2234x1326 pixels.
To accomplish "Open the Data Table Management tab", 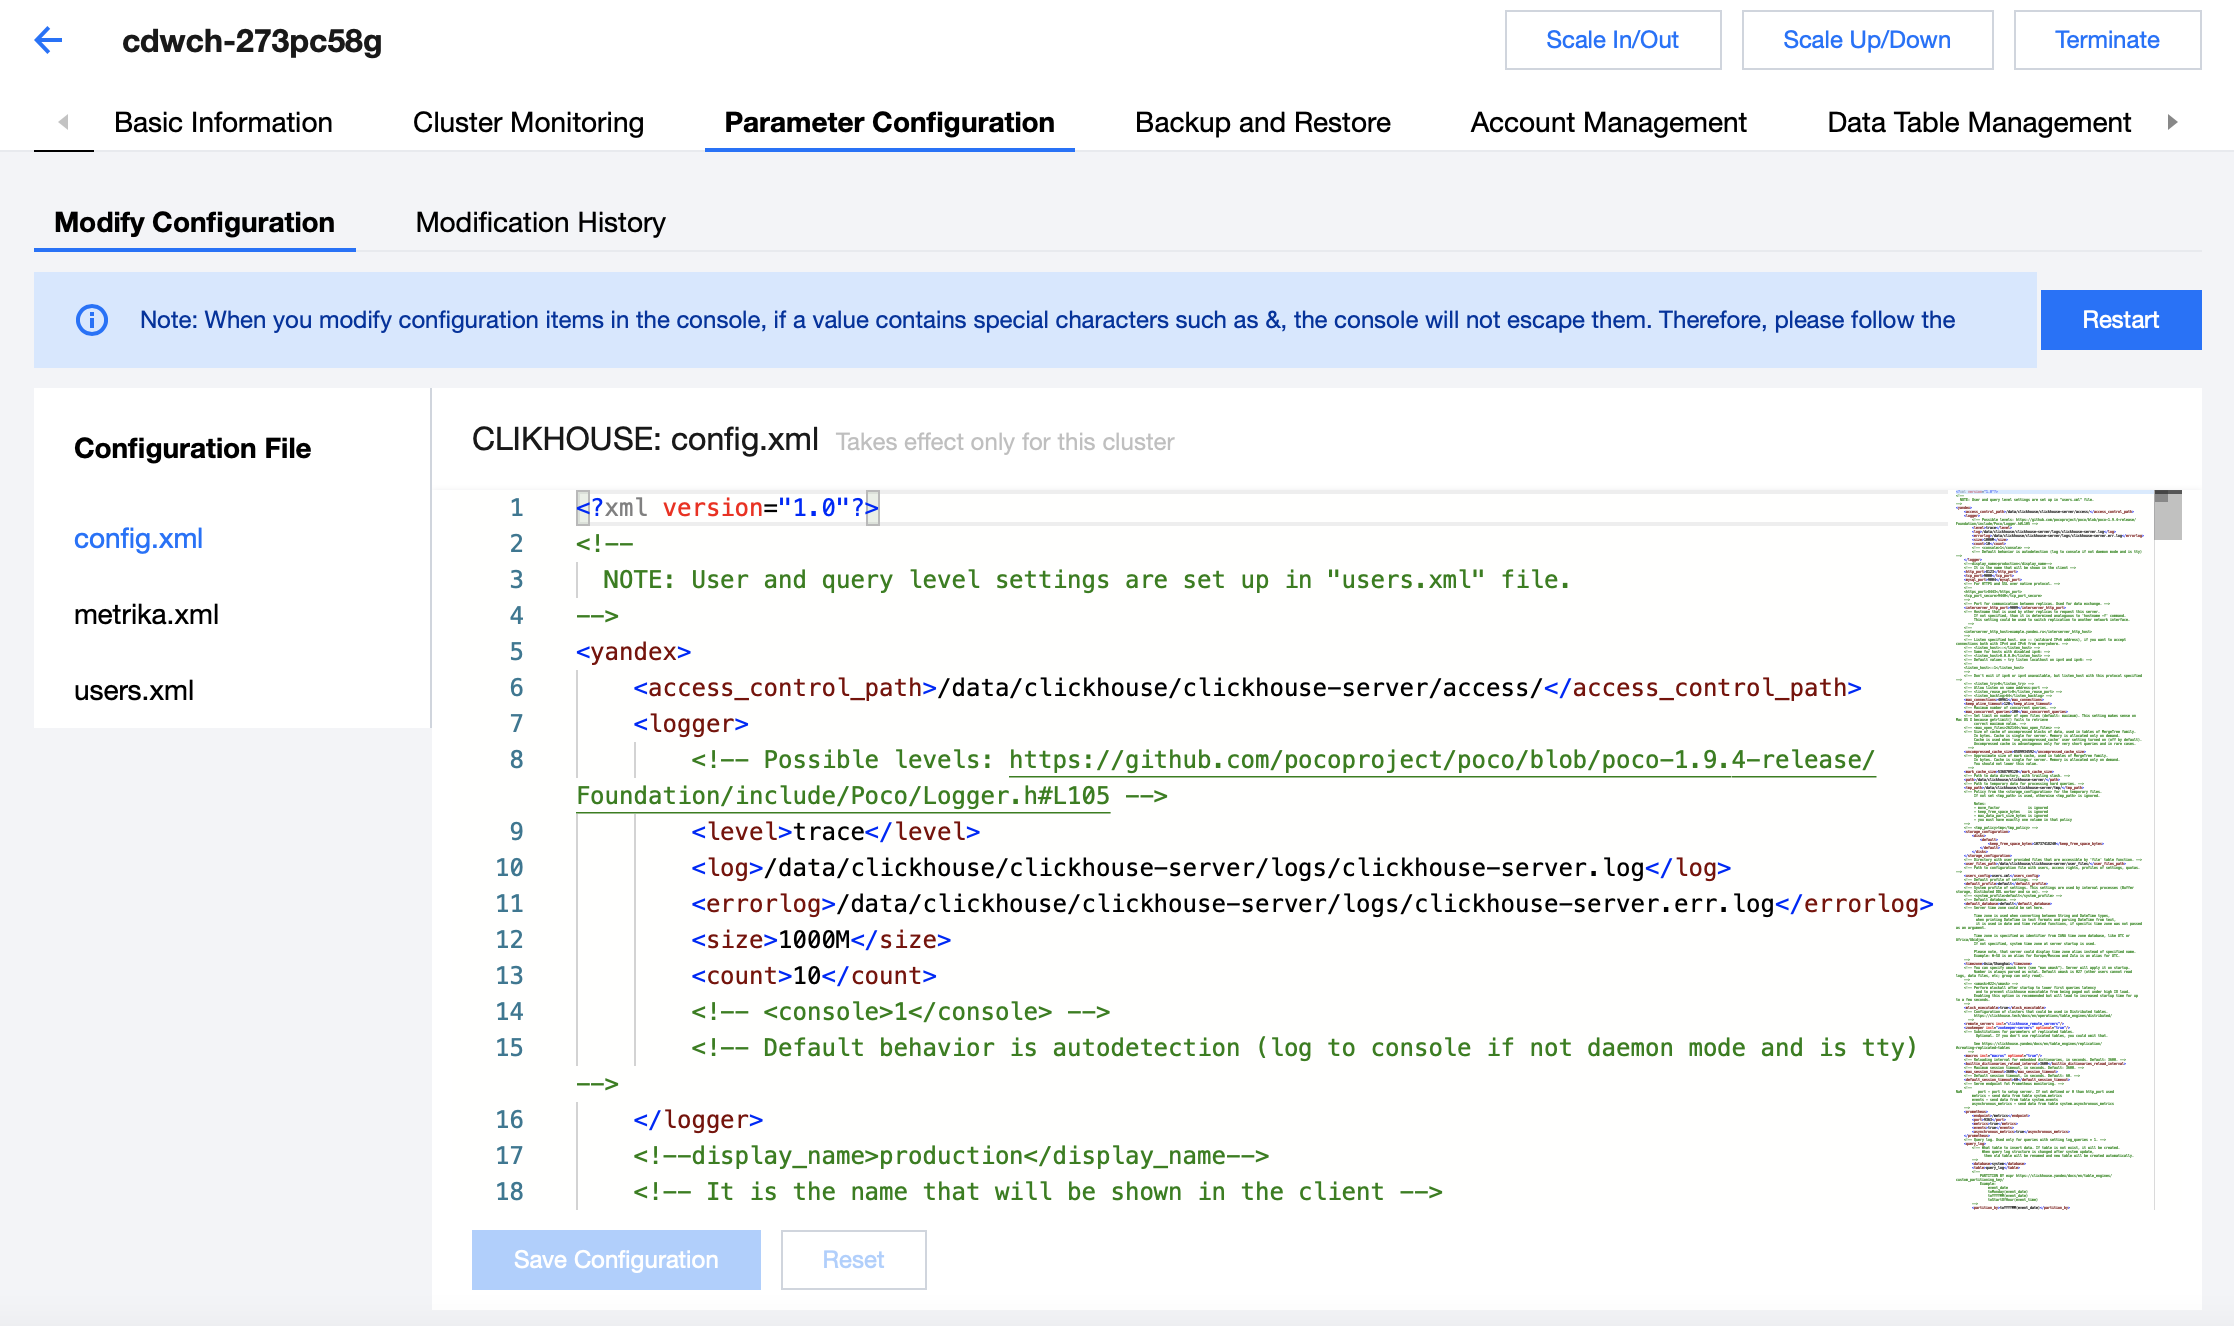I will [x=1978, y=122].
